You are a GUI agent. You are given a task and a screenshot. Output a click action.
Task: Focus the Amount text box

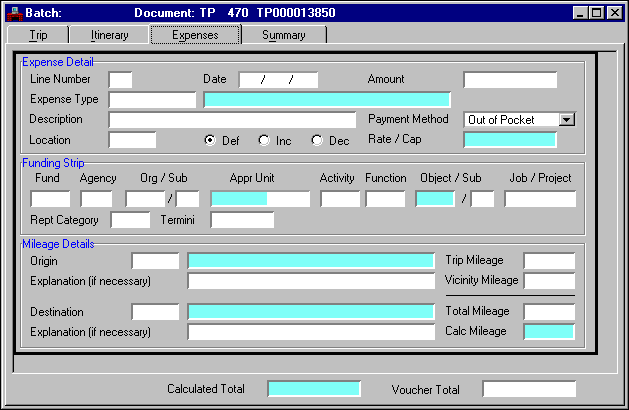[x=510, y=80]
